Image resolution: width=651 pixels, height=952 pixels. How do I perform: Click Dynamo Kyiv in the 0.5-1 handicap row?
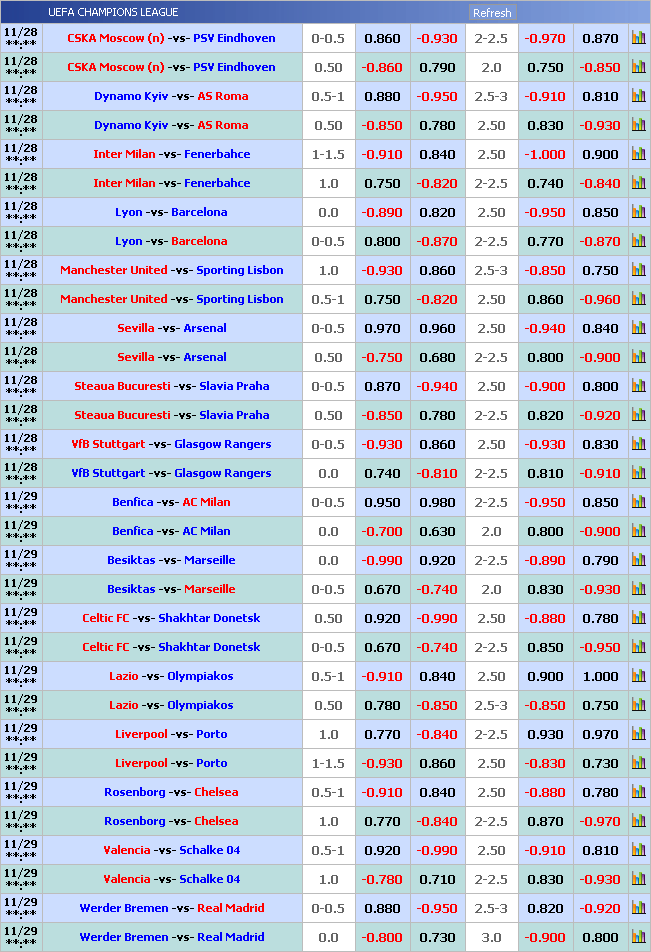(x=131, y=96)
